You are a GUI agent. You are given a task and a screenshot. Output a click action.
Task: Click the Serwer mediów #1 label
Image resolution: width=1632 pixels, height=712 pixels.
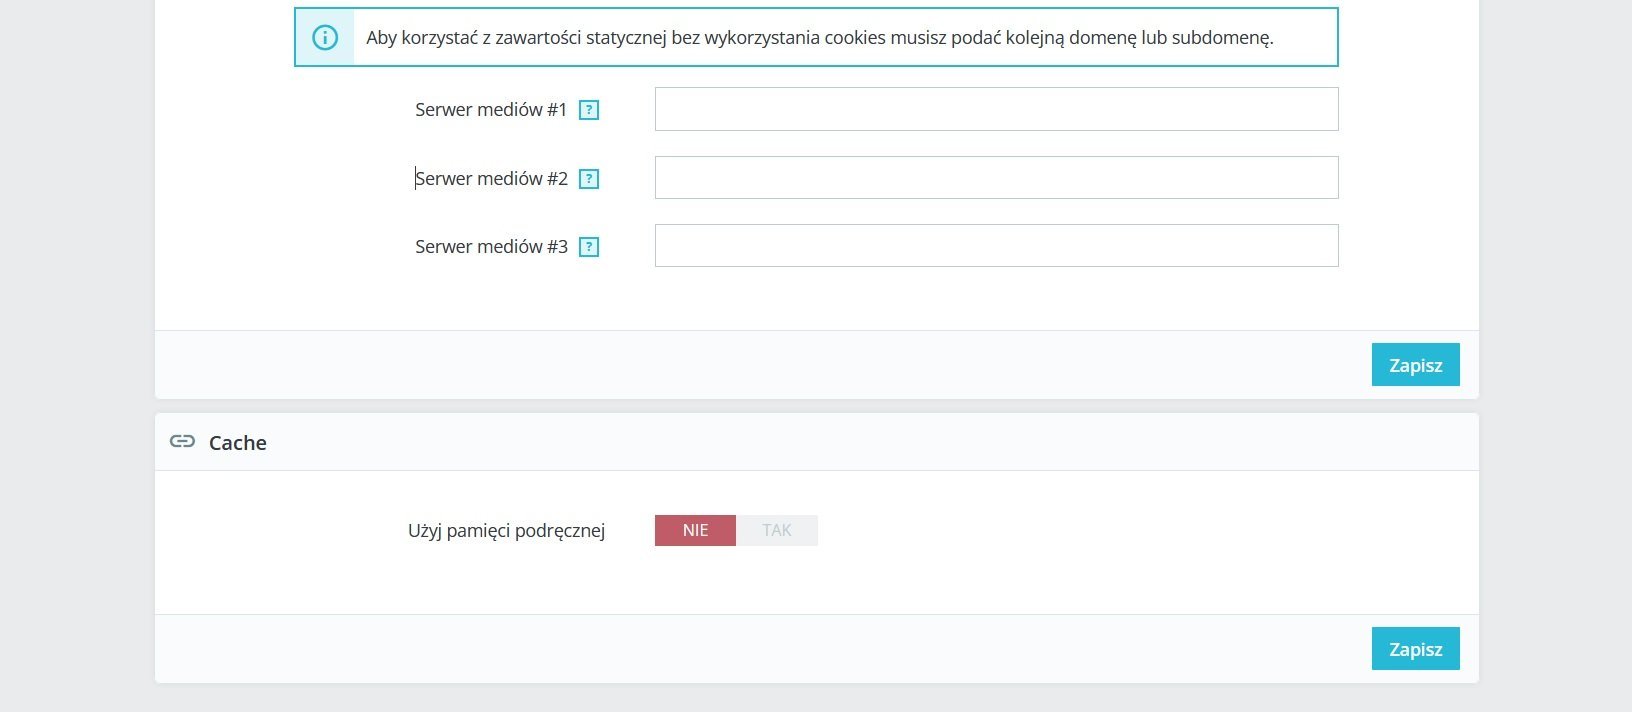pos(491,110)
